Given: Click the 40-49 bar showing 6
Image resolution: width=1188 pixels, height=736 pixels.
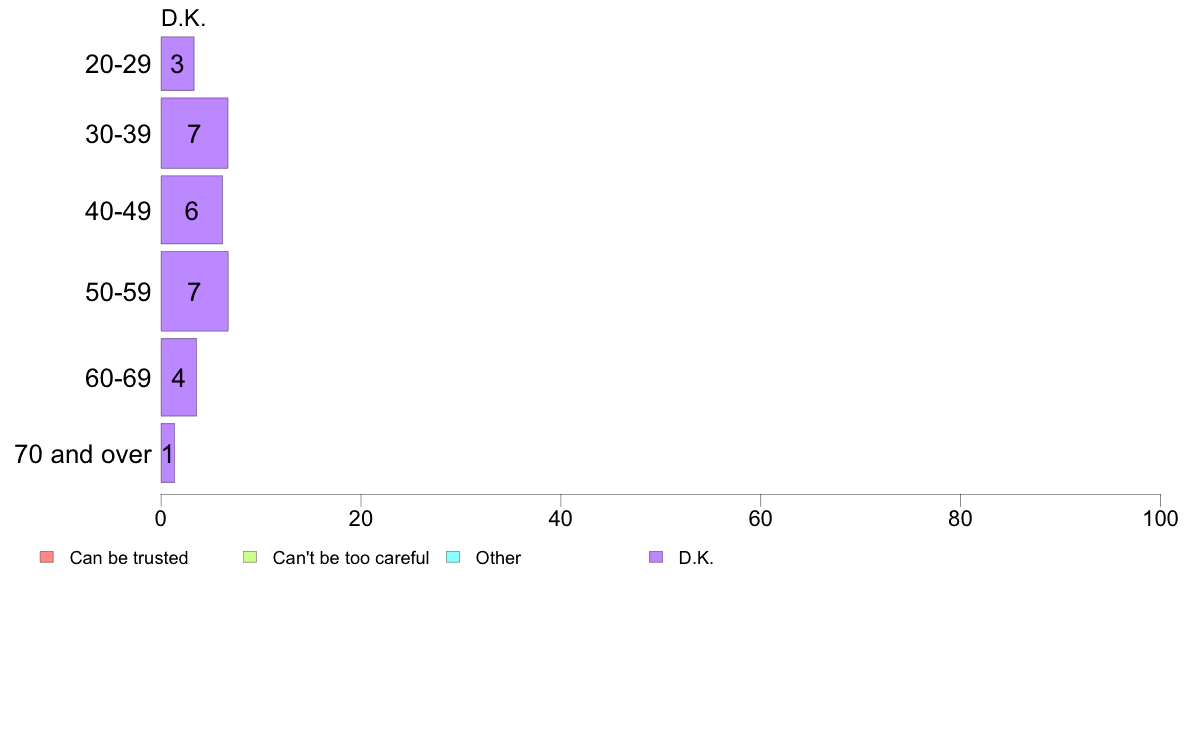Looking at the screenshot, I should pyautogui.click(x=192, y=210).
